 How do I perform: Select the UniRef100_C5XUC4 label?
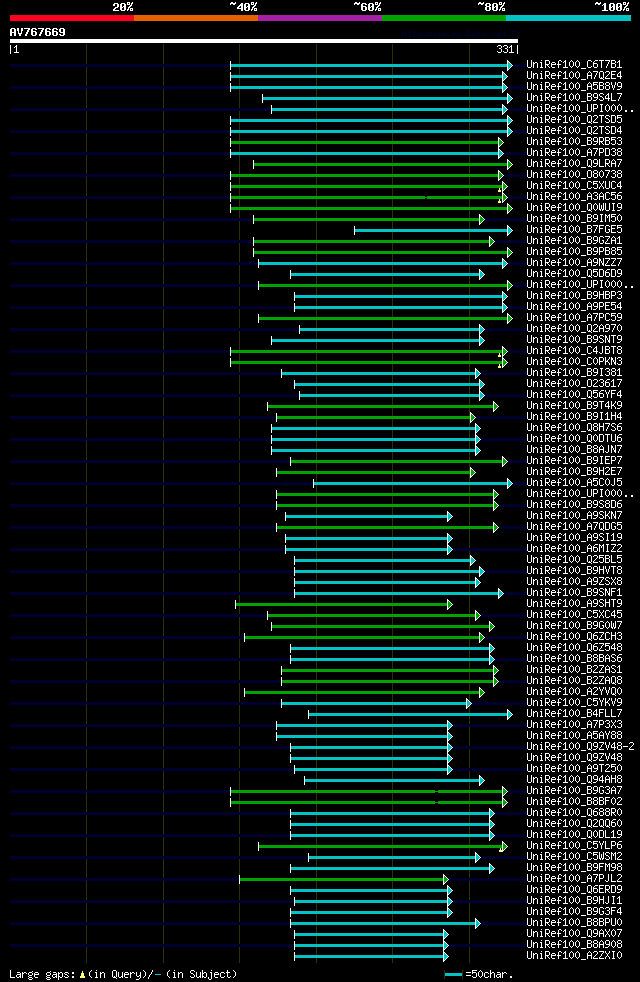574,186
